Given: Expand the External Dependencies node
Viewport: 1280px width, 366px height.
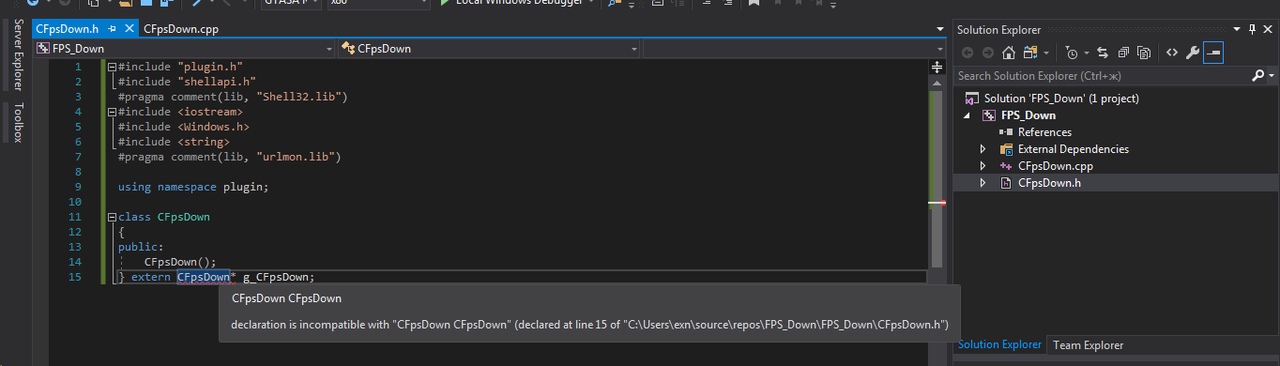Looking at the screenshot, I should pos(983,149).
